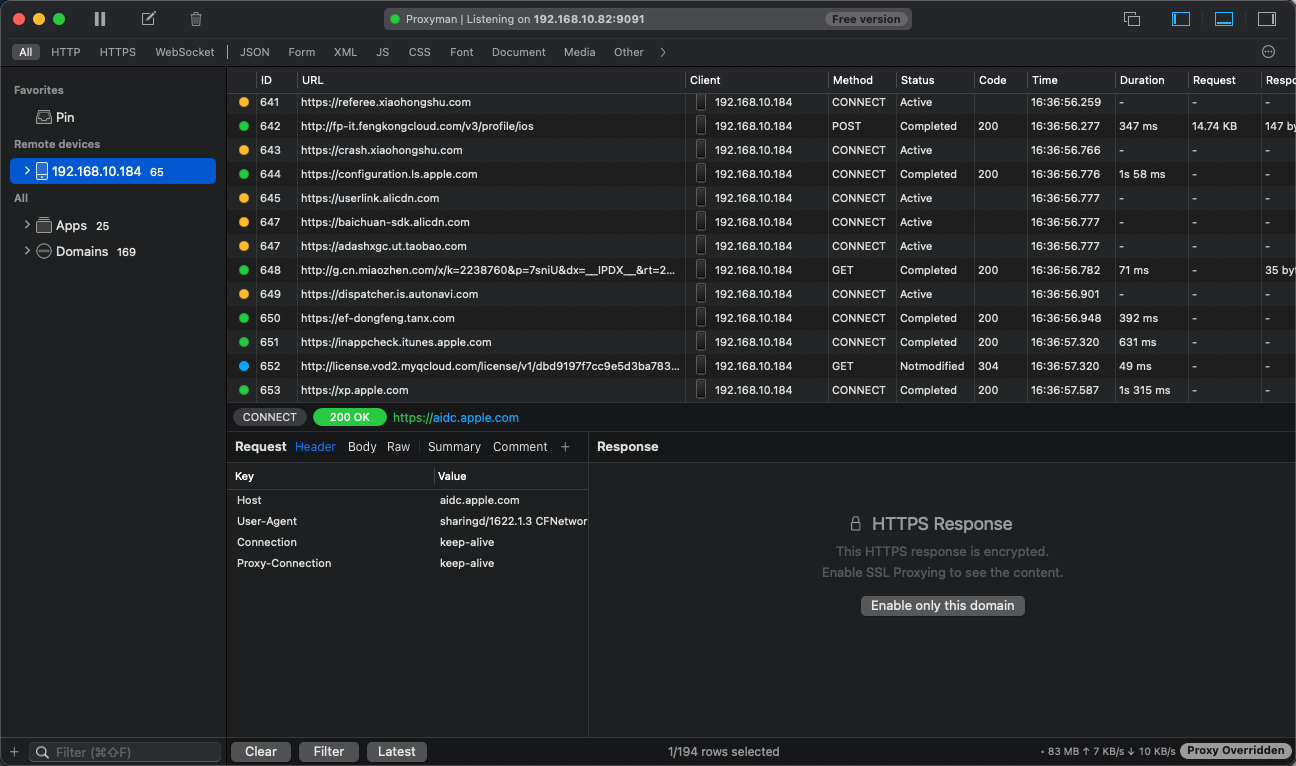Click the Free version badge

(866, 19)
